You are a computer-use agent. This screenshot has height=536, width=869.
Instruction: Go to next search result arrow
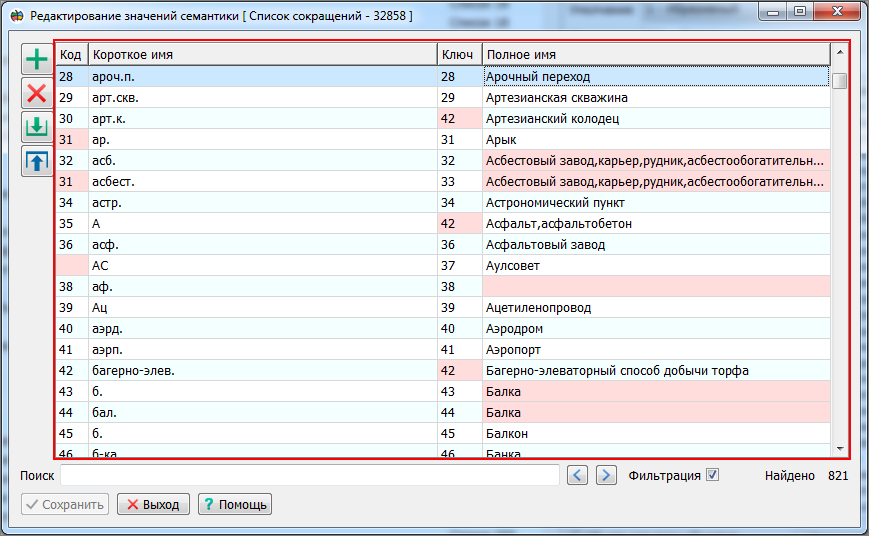click(606, 475)
